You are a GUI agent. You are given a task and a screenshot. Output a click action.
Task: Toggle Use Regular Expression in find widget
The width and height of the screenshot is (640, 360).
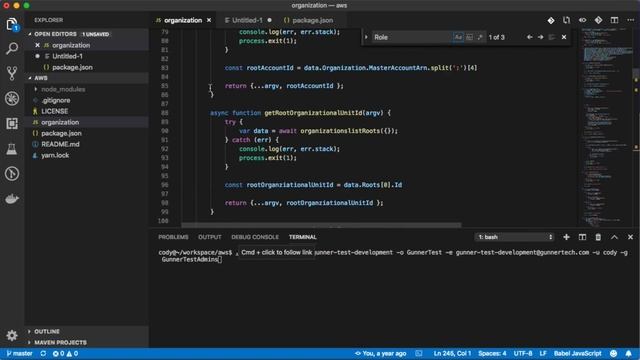click(x=480, y=37)
